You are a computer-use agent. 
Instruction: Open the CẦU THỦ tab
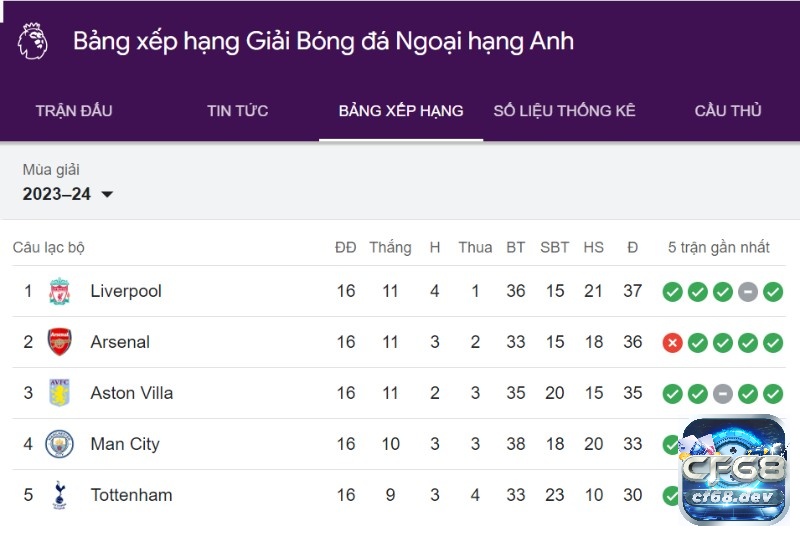coord(728,111)
